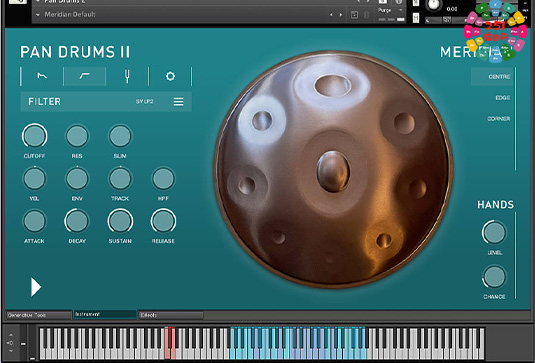Click the delete preset trash icon
Viewport: 535px width, 363px height.
[366, 15]
